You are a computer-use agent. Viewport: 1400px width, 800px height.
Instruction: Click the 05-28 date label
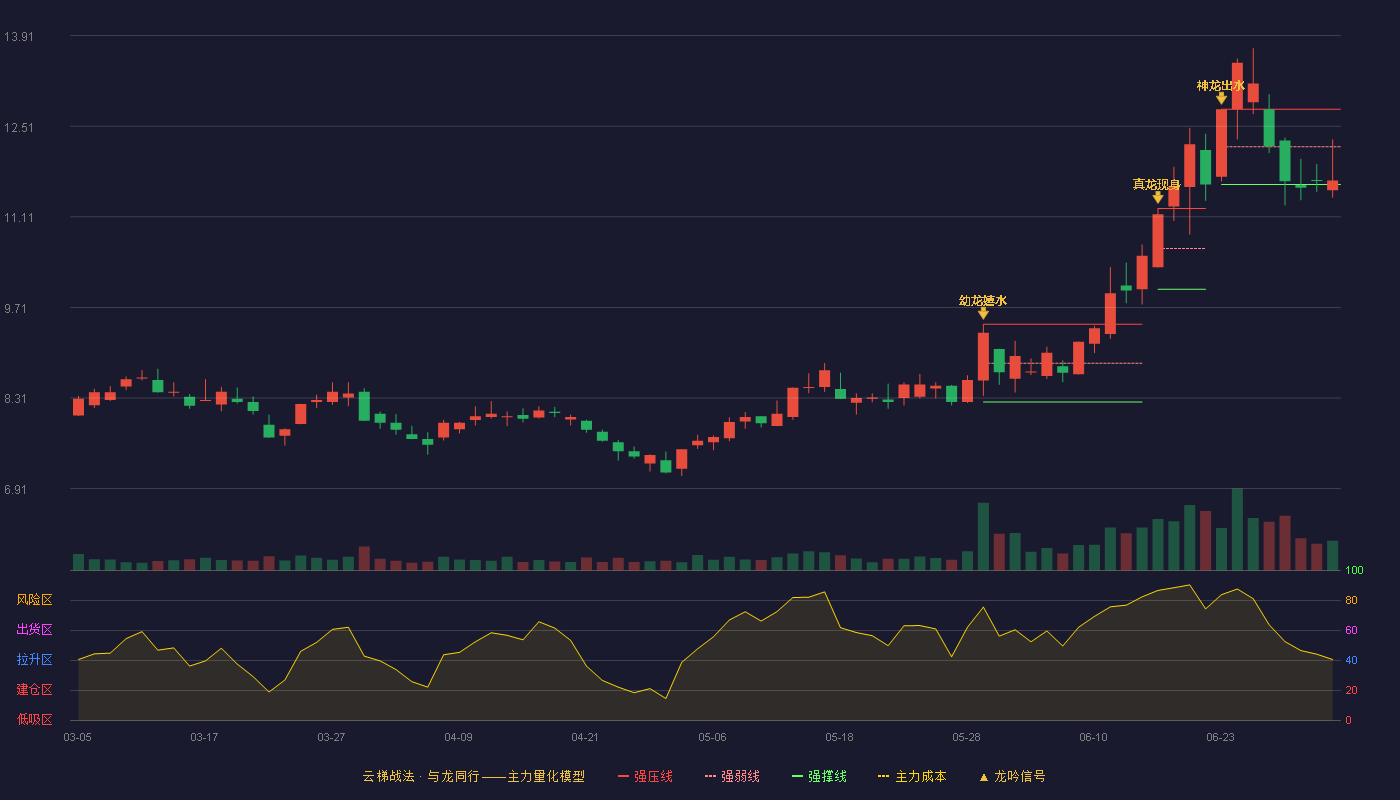point(966,737)
